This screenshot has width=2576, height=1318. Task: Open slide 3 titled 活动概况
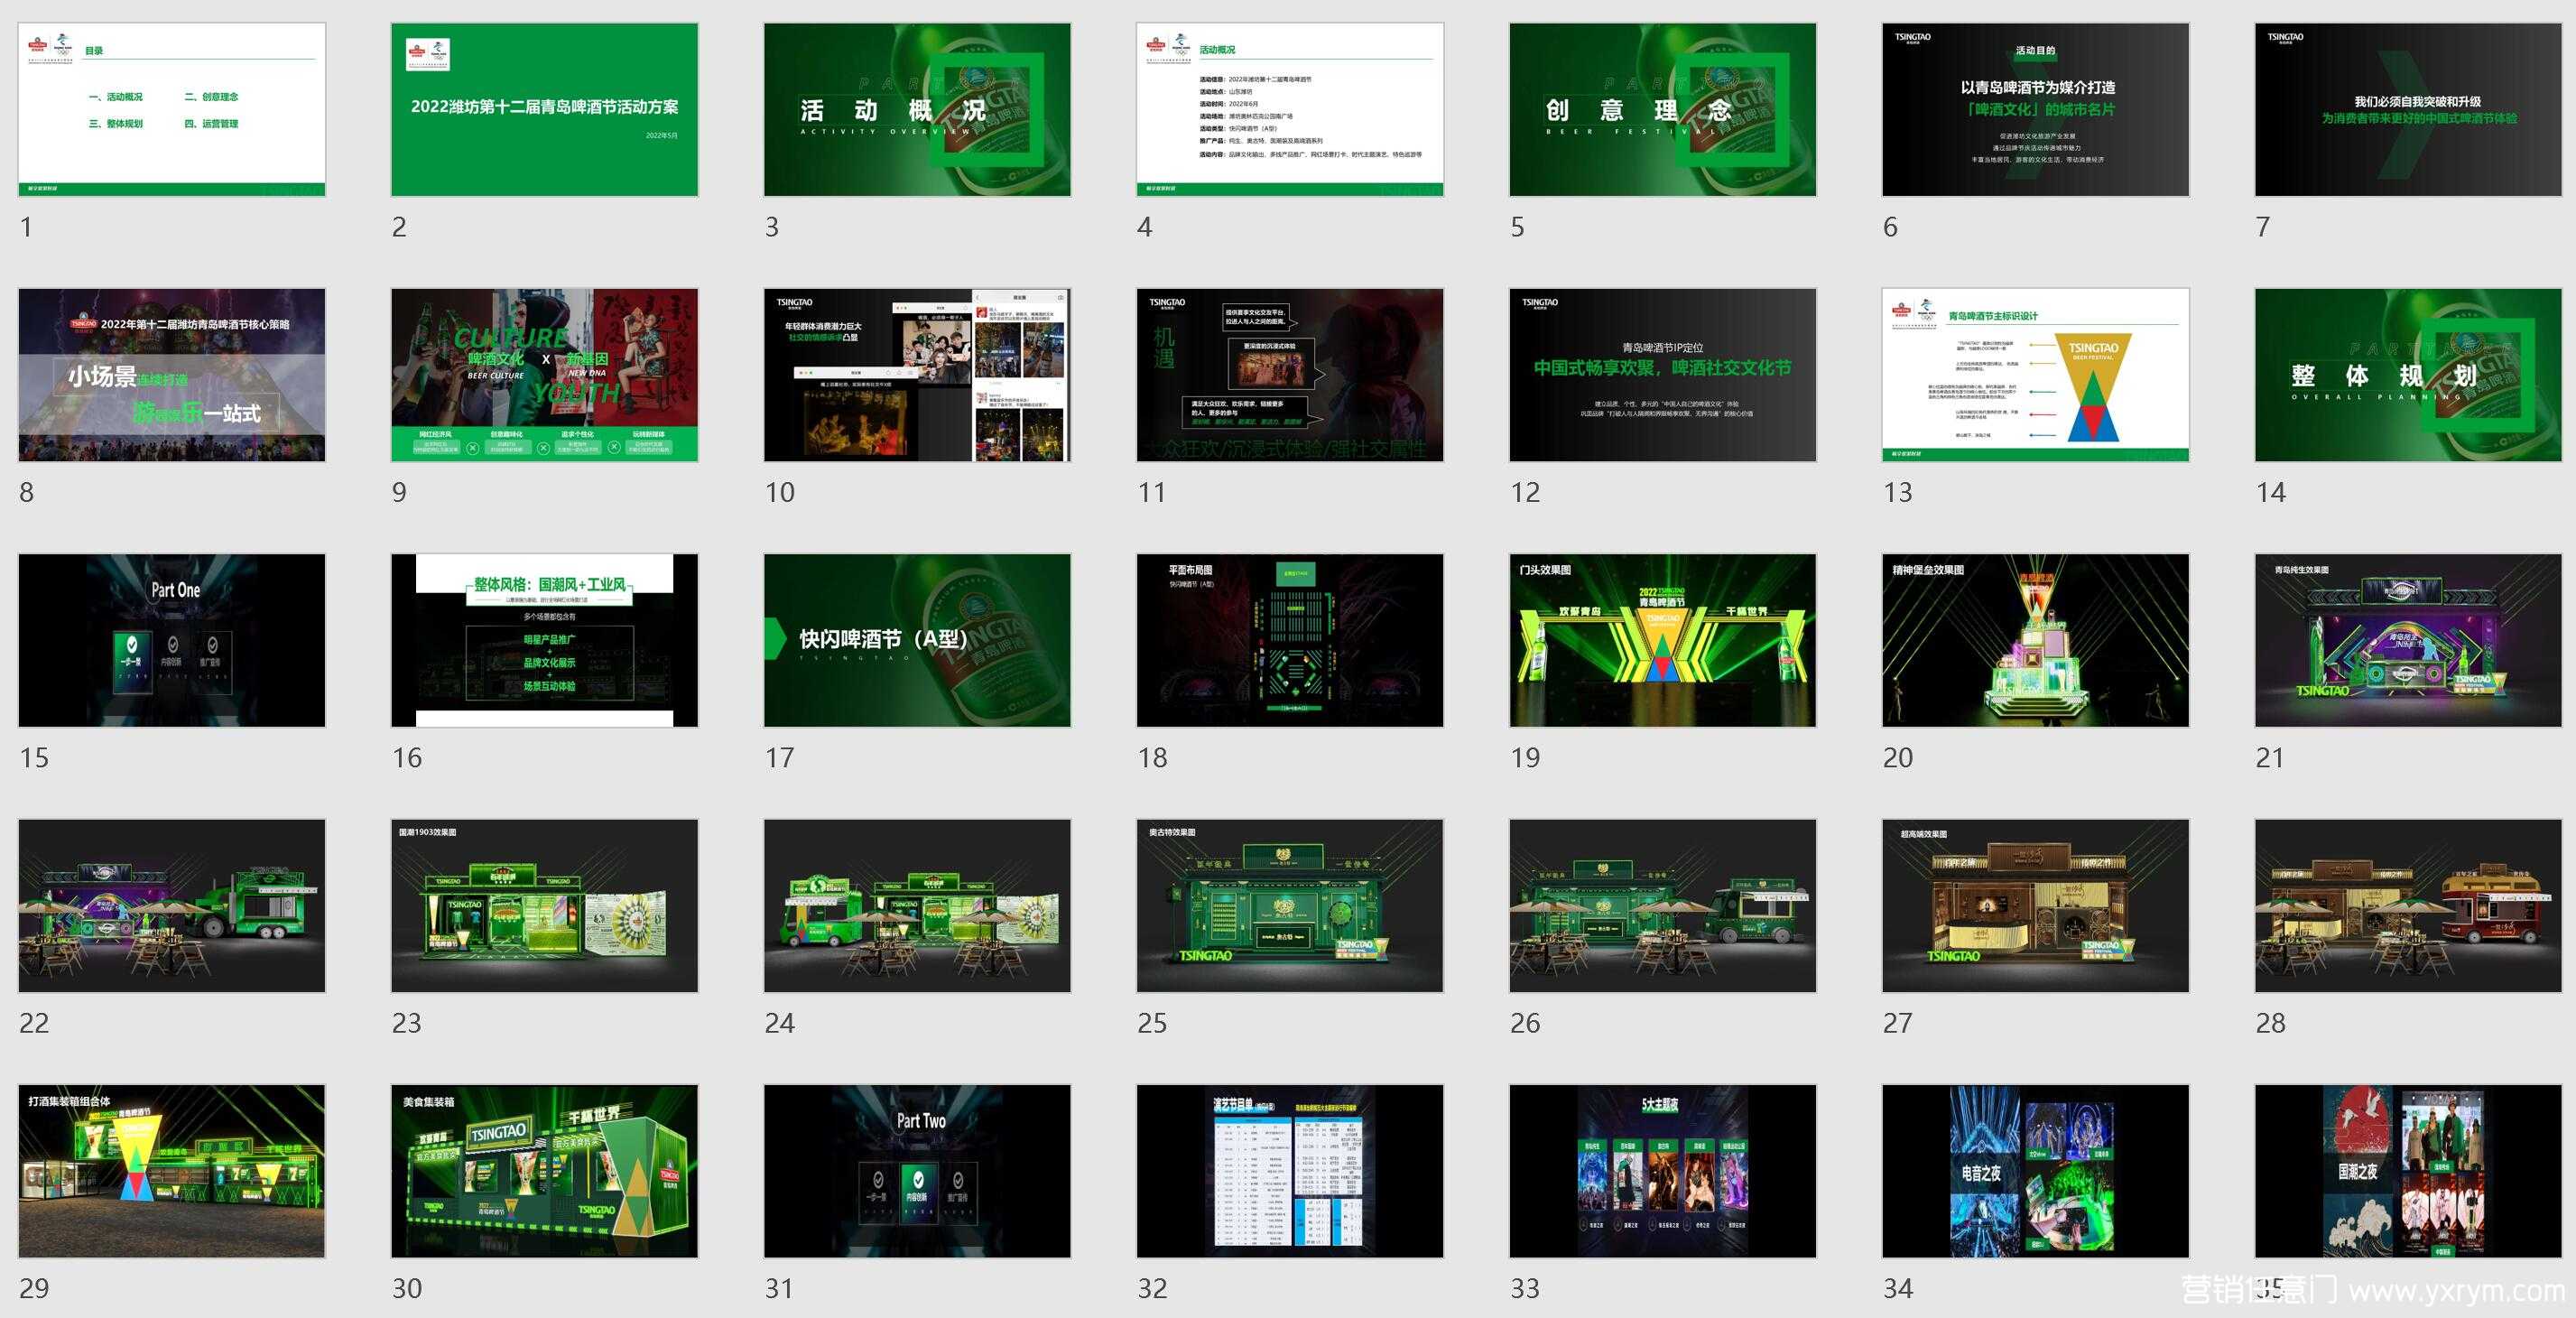tap(917, 109)
